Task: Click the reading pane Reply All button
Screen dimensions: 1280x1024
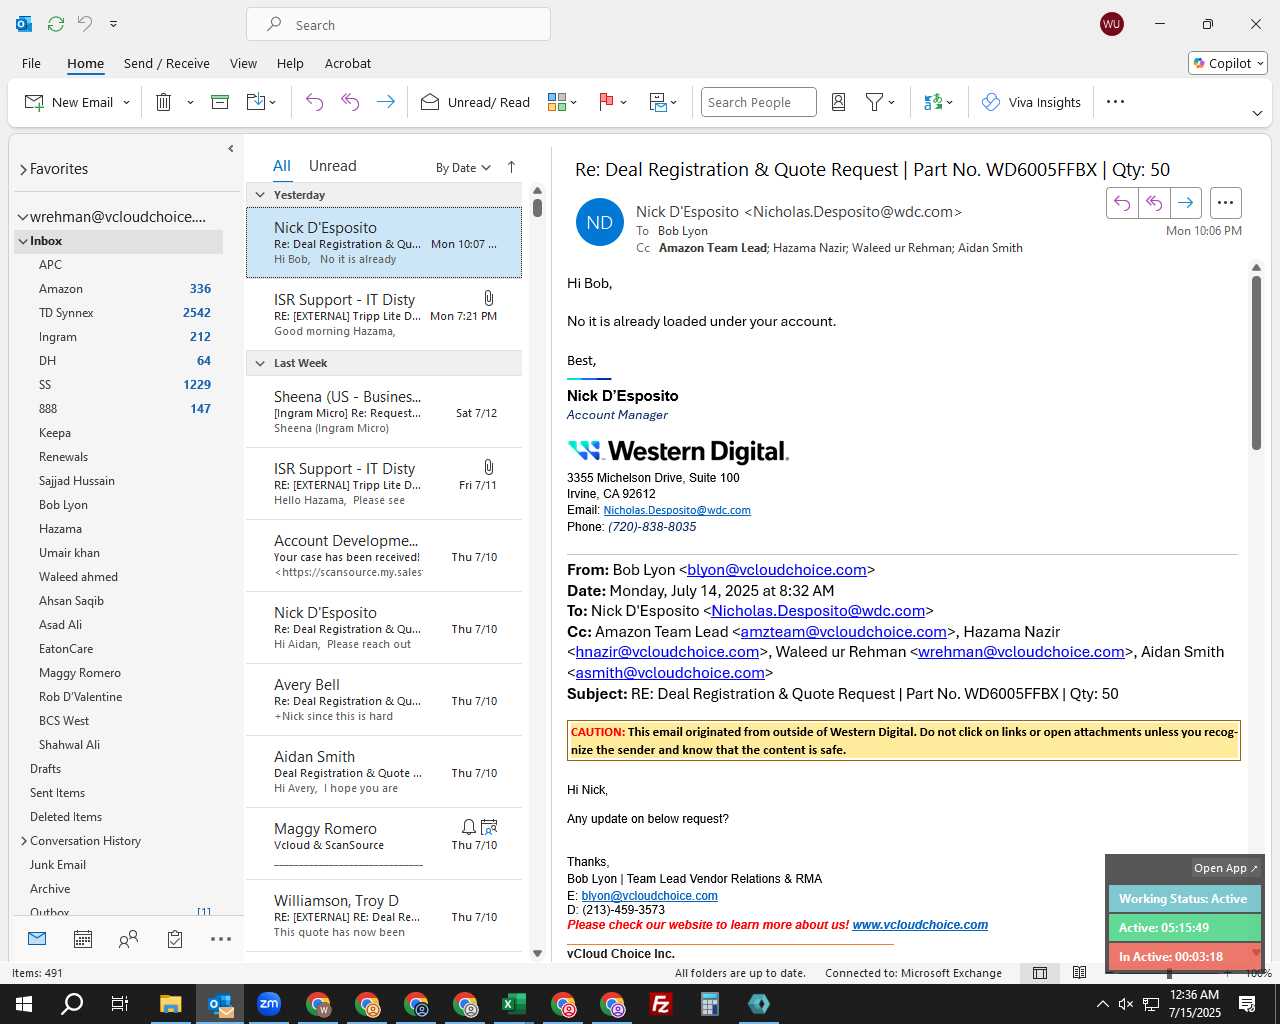Action: [1154, 203]
